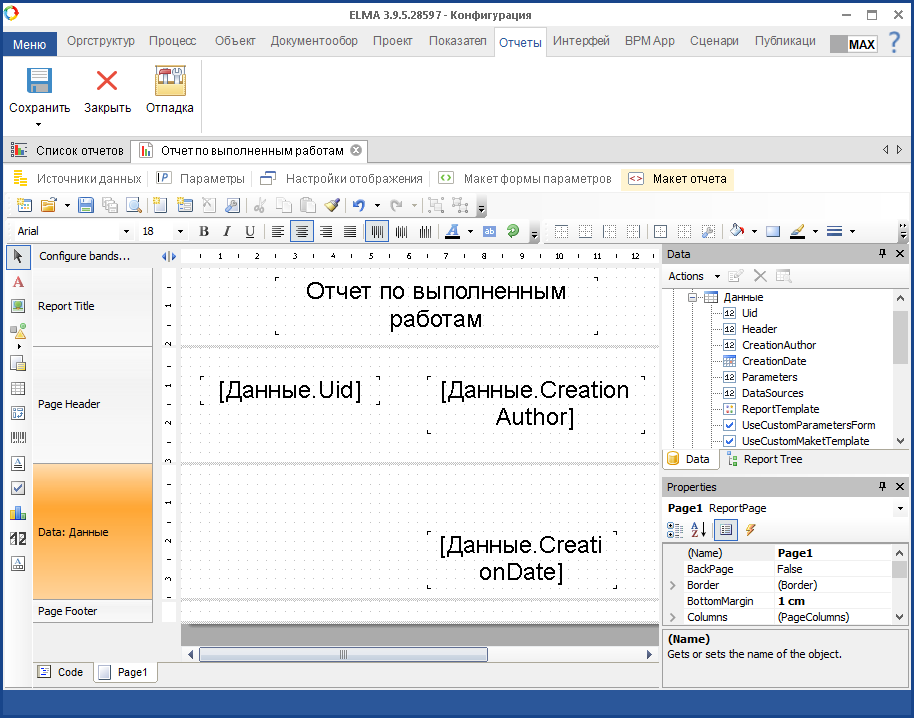The height and width of the screenshot is (718, 914).
Task: Collapse the Данные tree node
Action: pos(690,297)
